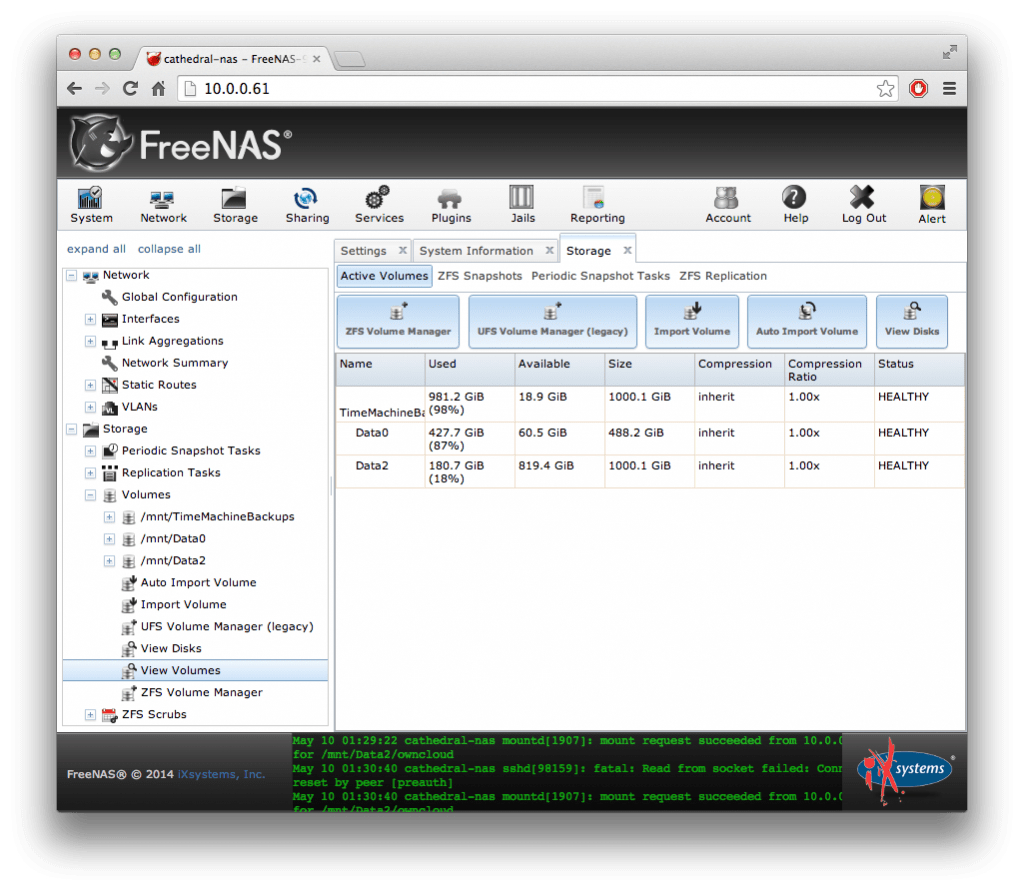Click the collapse all link
Screen dimensions: 1024x891
[169, 249]
